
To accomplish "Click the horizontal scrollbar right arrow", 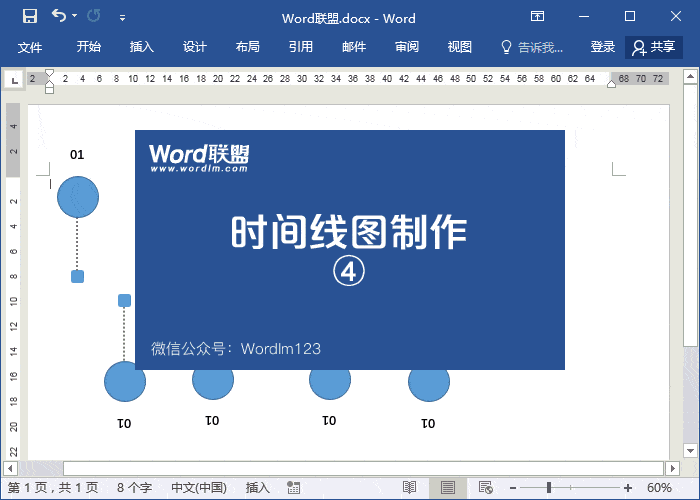I will (x=672, y=468).
